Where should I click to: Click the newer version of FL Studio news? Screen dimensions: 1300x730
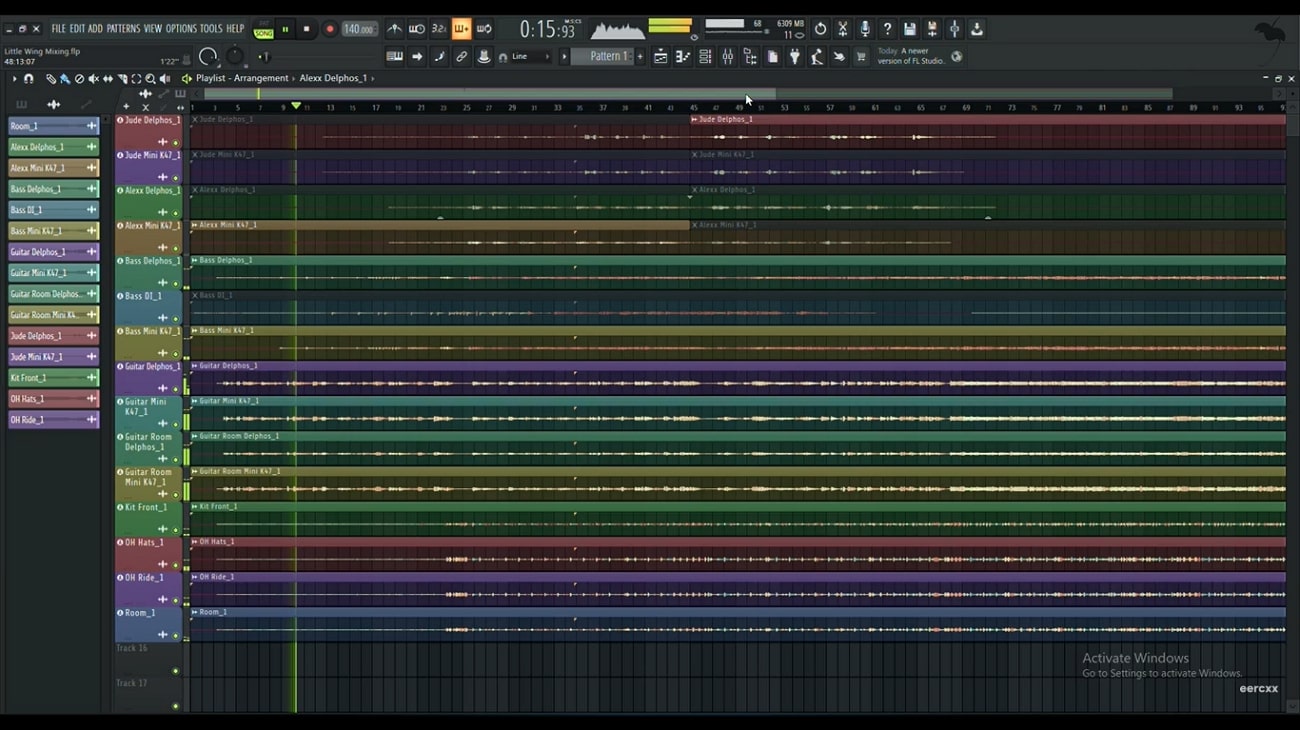pyautogui.click(x=910, y=56)
